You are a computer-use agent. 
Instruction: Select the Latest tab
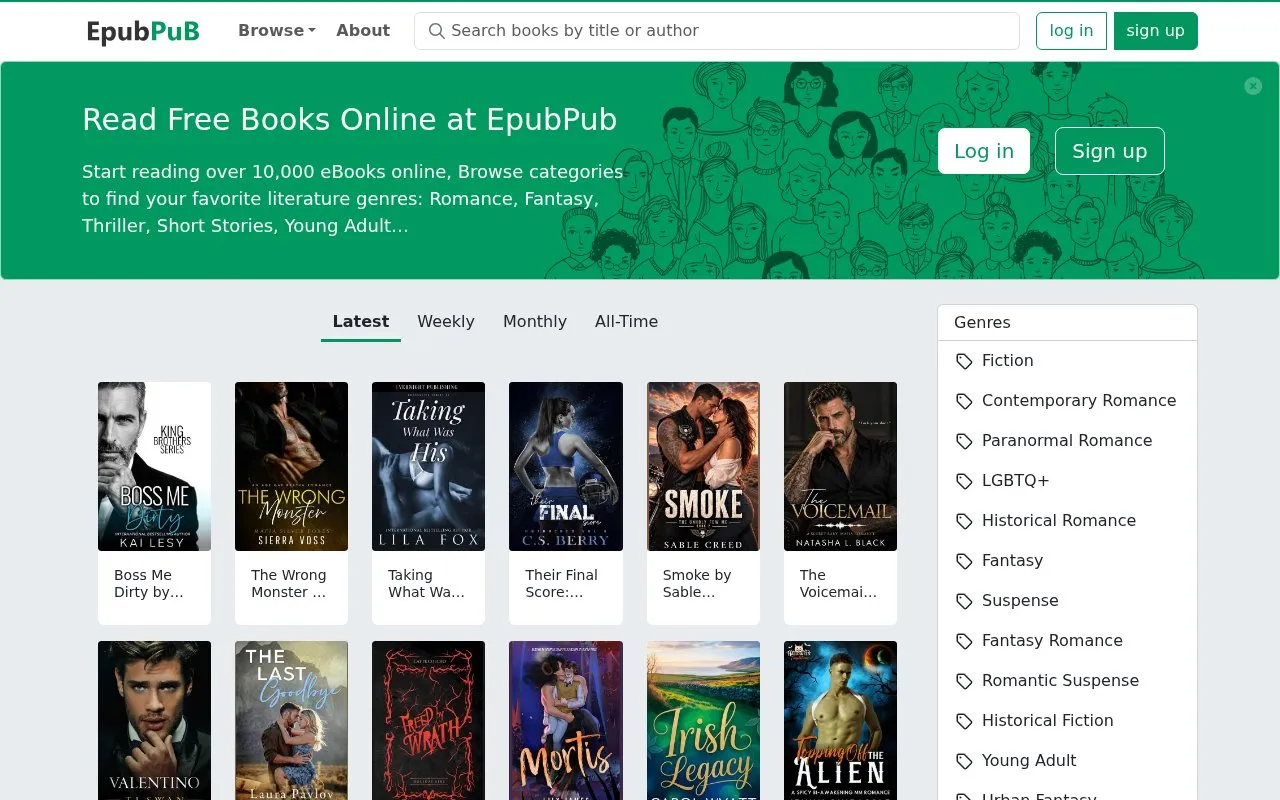coord(361,321)
